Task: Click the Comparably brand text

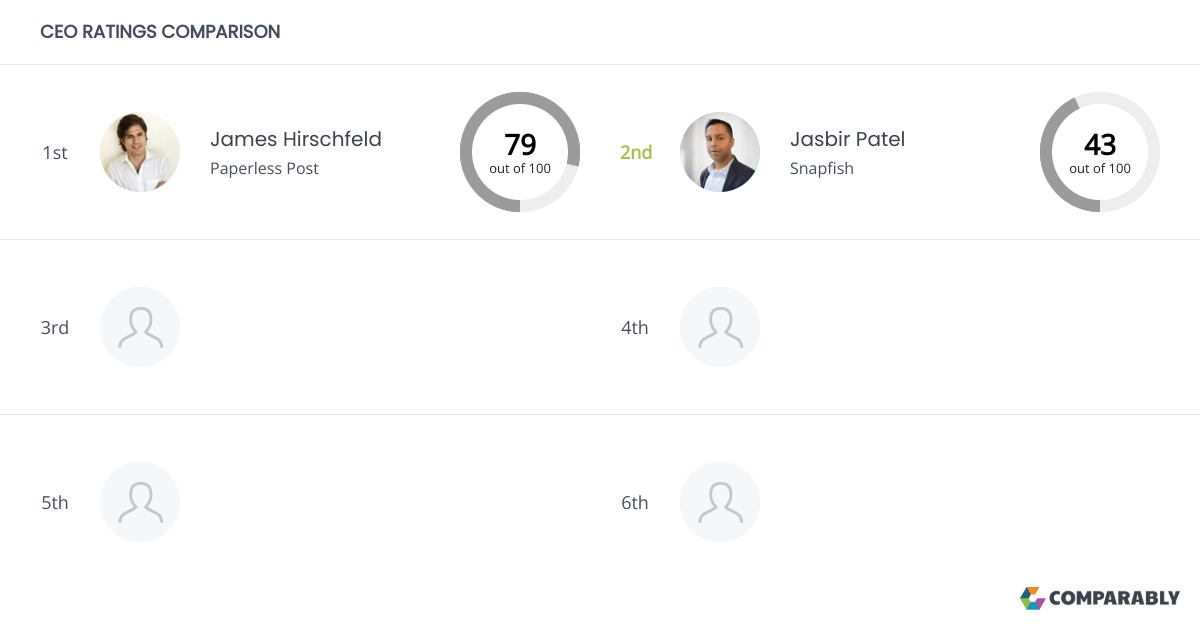Action: [1115, 599]
